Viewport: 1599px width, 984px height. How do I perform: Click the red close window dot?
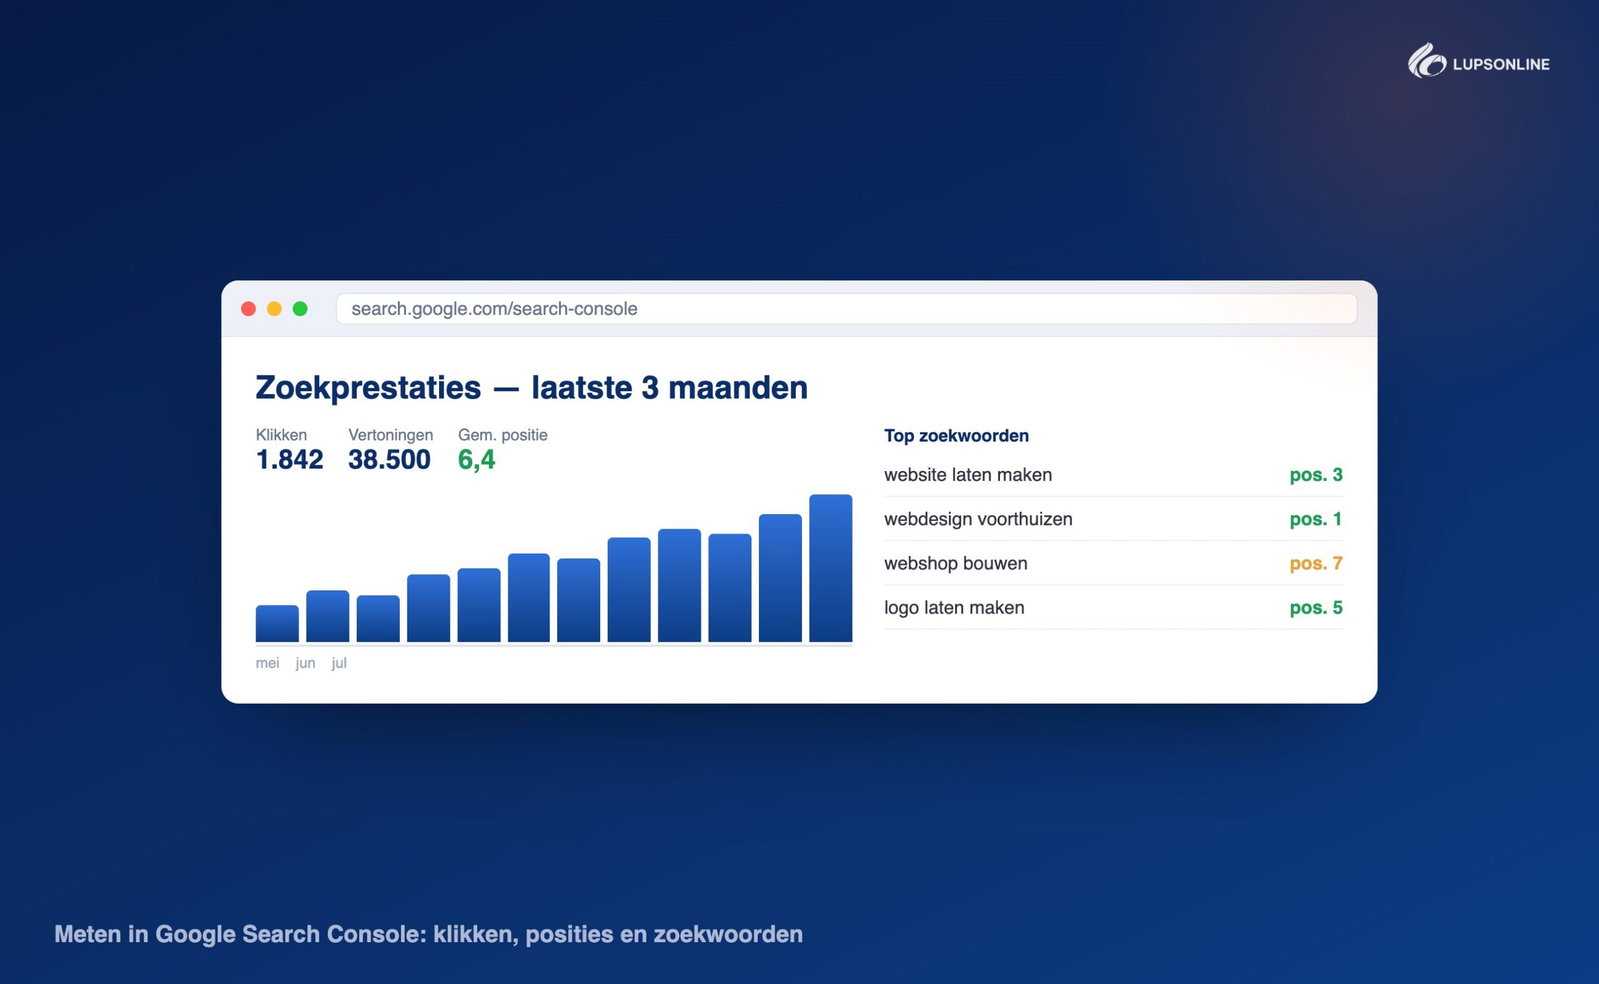click(x=249, y=309)
